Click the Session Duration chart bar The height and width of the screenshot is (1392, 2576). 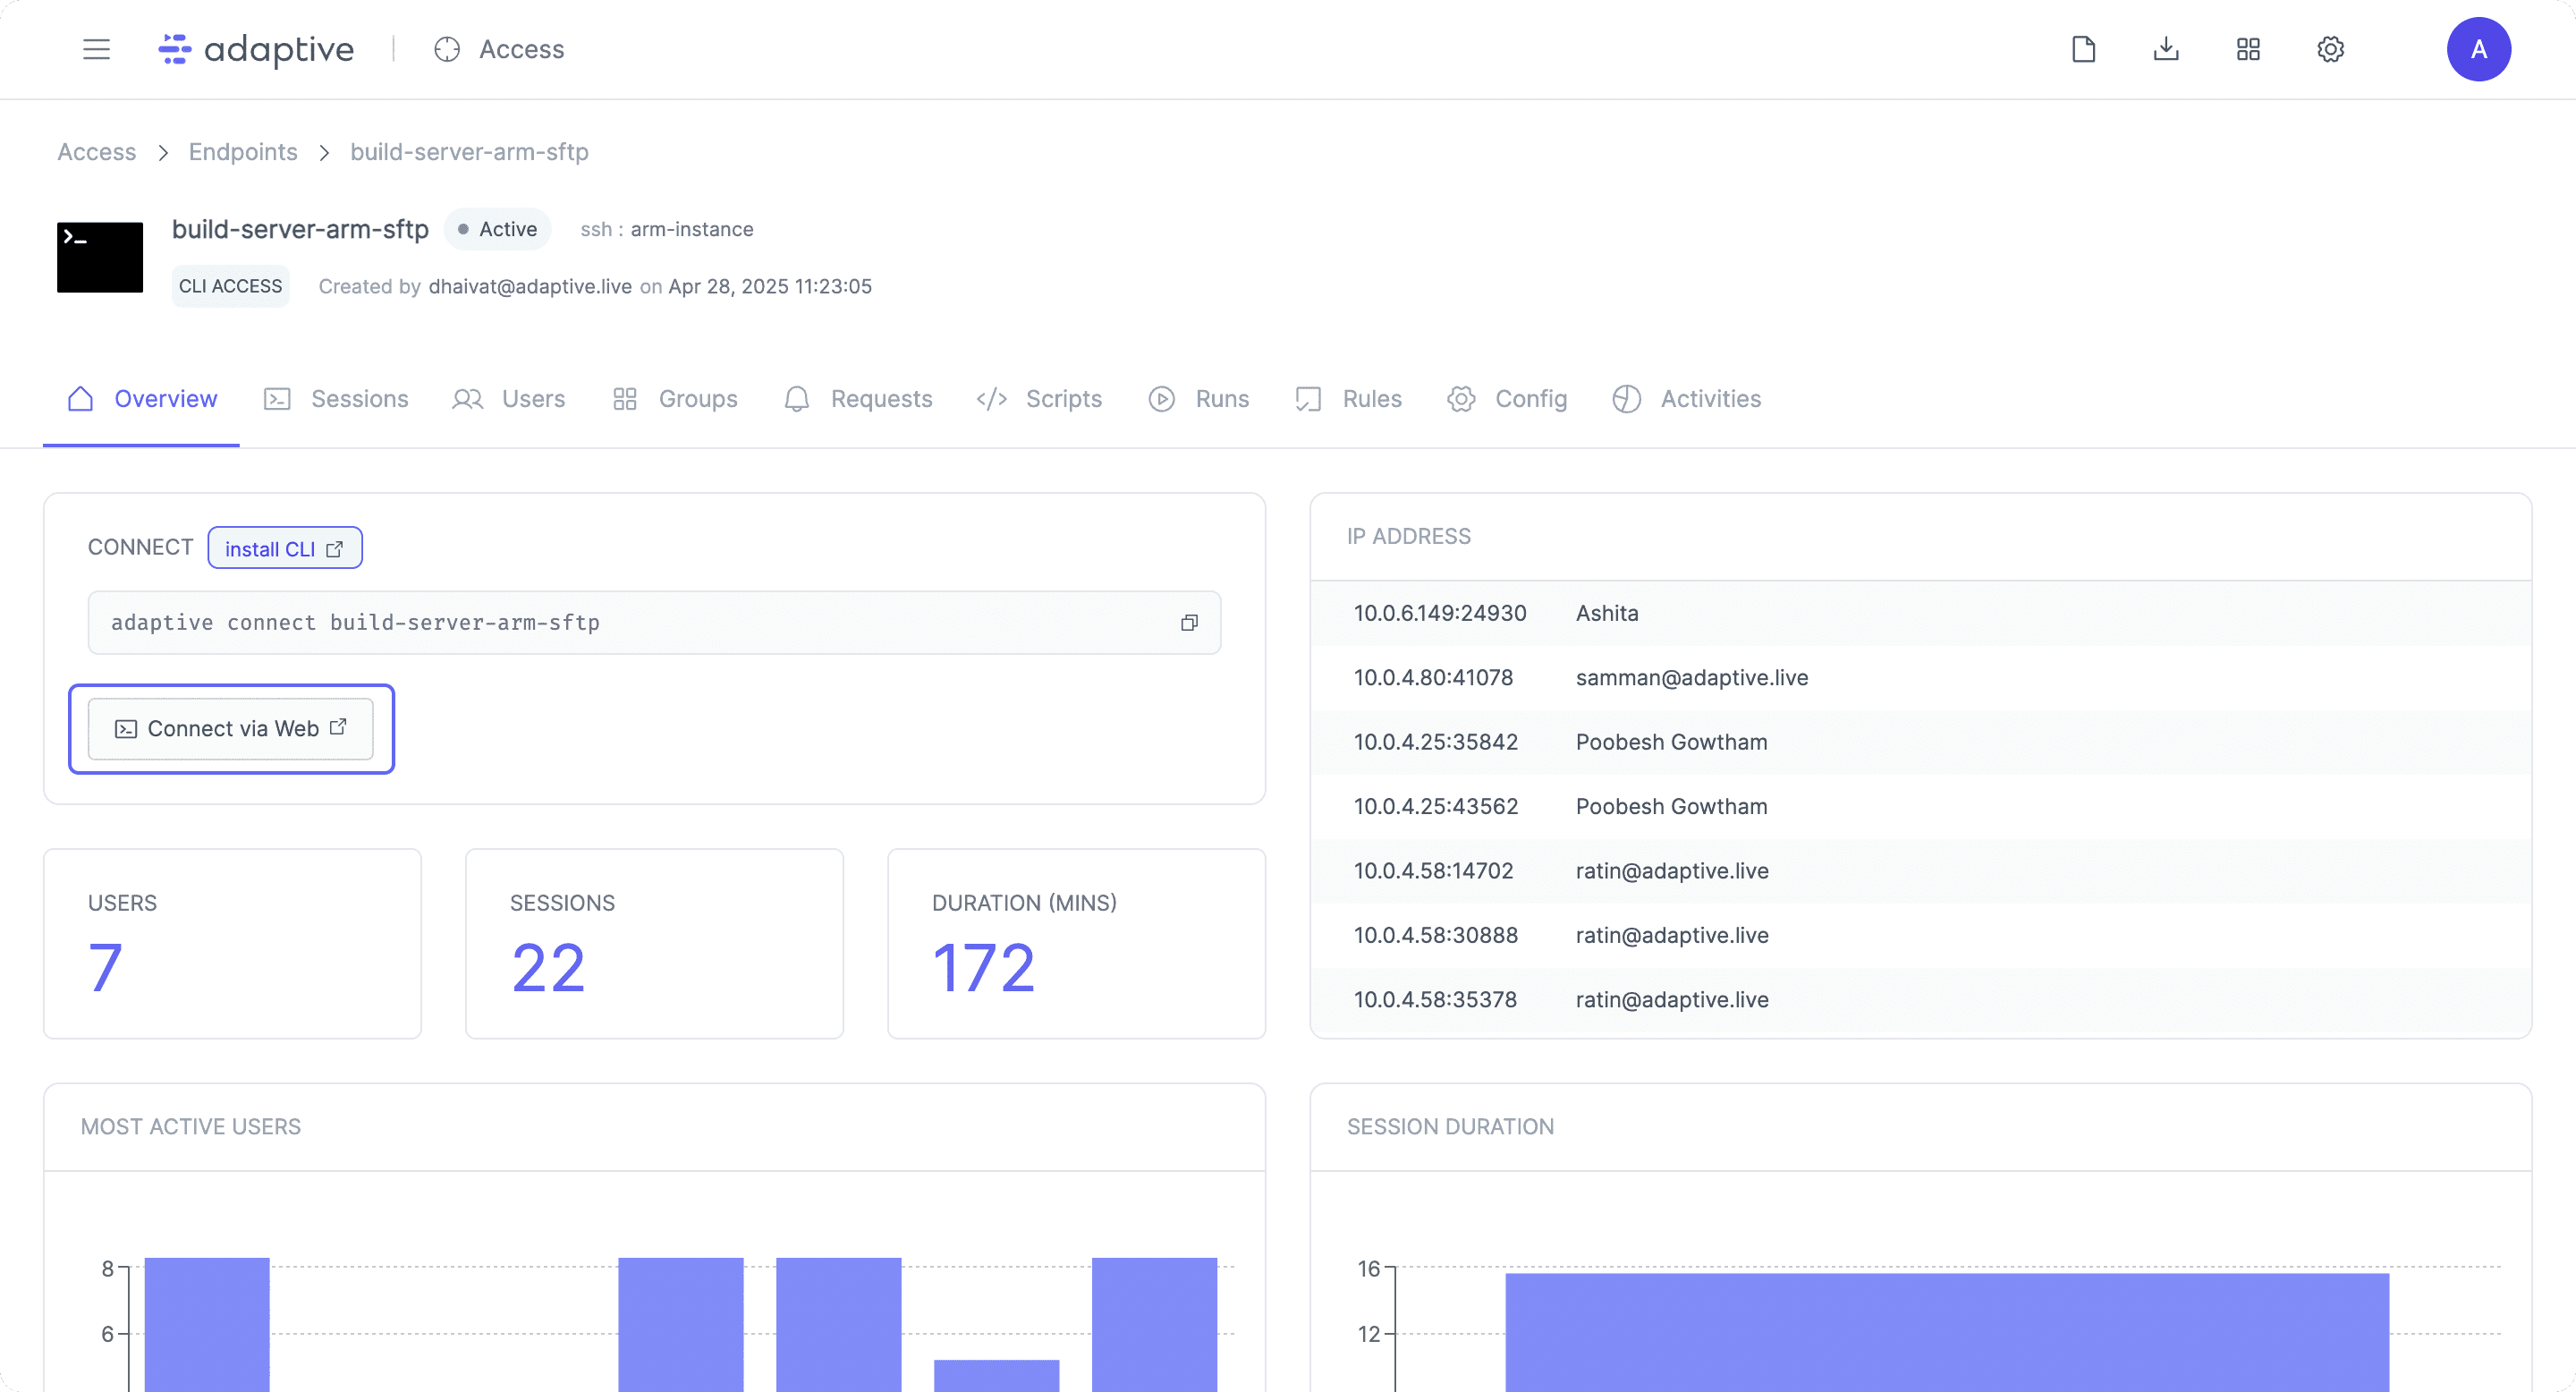click(1947, 1332)
